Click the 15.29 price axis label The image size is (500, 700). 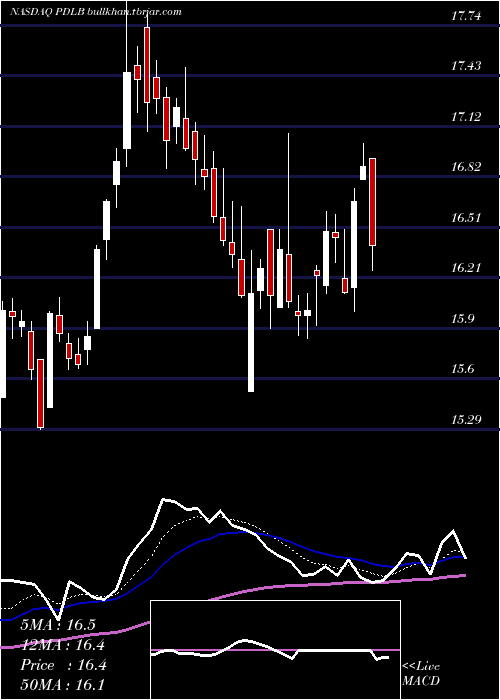coord(466,420)
